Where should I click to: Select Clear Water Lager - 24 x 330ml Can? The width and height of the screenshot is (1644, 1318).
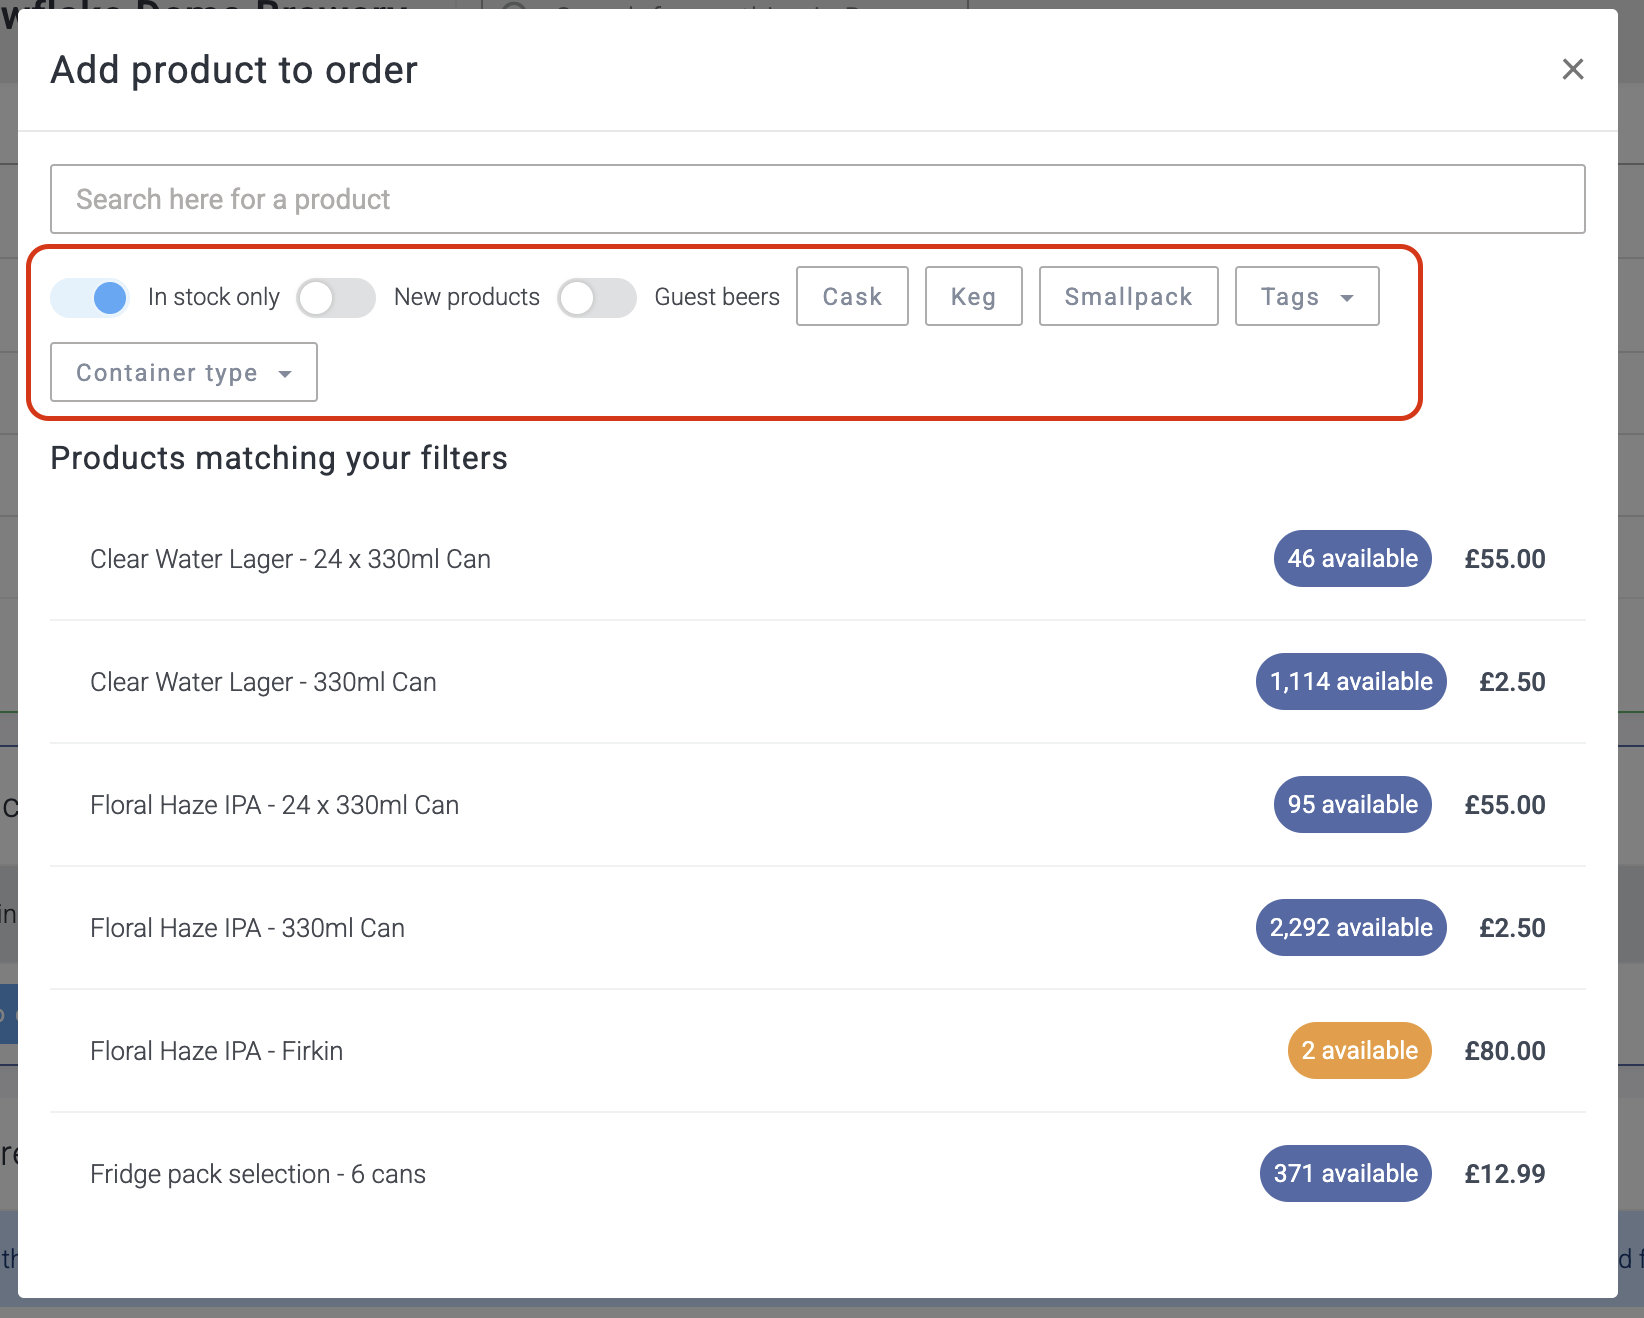tap(817, 559)
